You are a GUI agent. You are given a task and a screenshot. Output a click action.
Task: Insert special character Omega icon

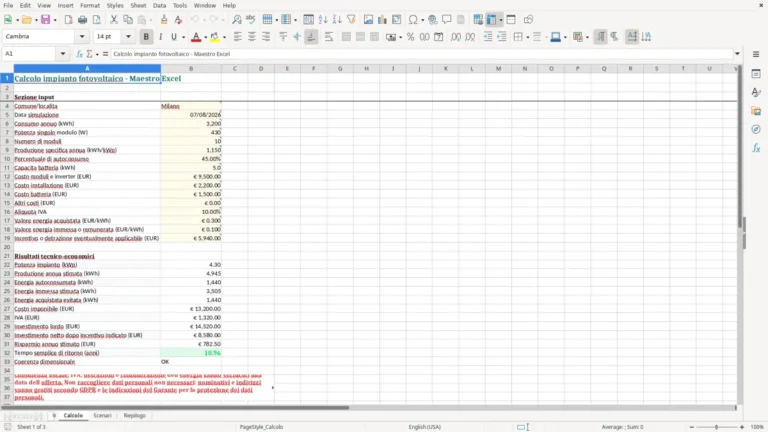[x=413, y=20]
